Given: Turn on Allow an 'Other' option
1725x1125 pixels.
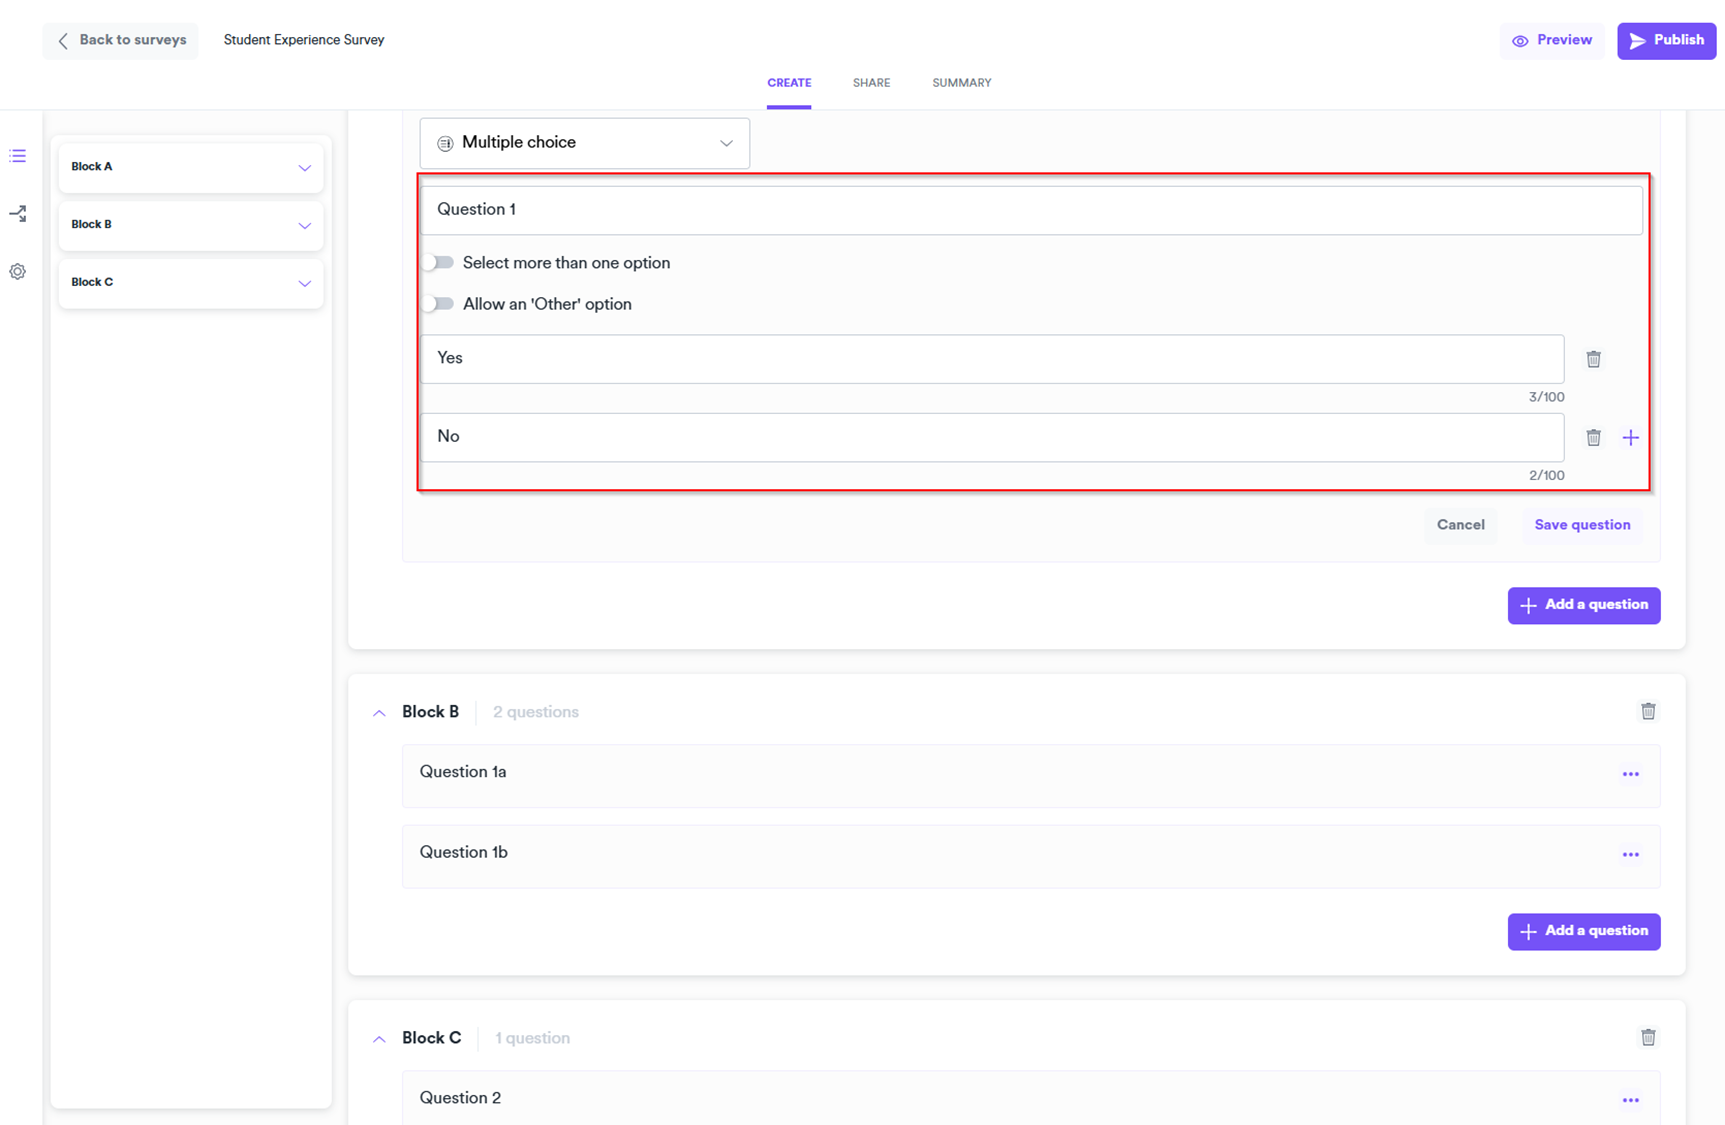Looking at the screenshot, I should click(438, 304).
